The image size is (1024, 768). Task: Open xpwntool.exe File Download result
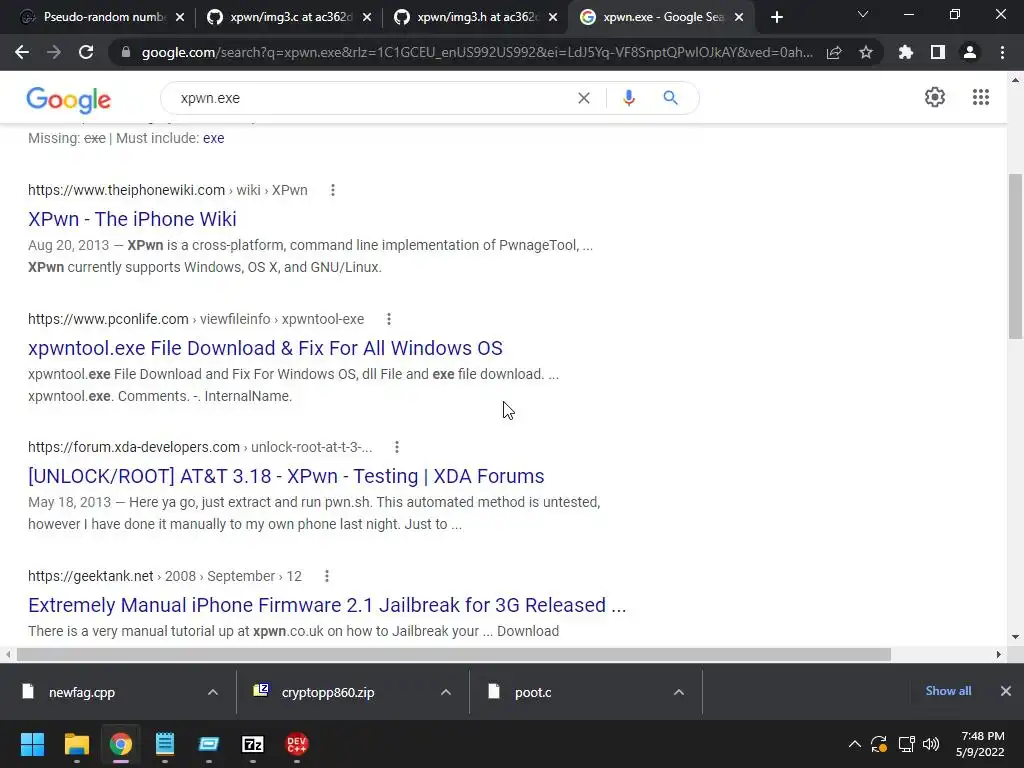[x=265, y=348]
